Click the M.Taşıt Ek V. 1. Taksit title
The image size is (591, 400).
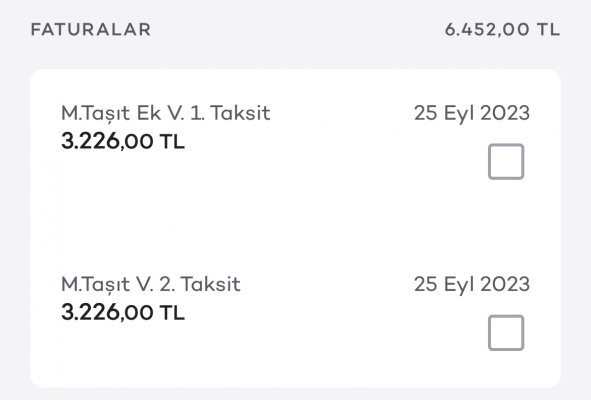pyautogui.click(x=166, y=113)
